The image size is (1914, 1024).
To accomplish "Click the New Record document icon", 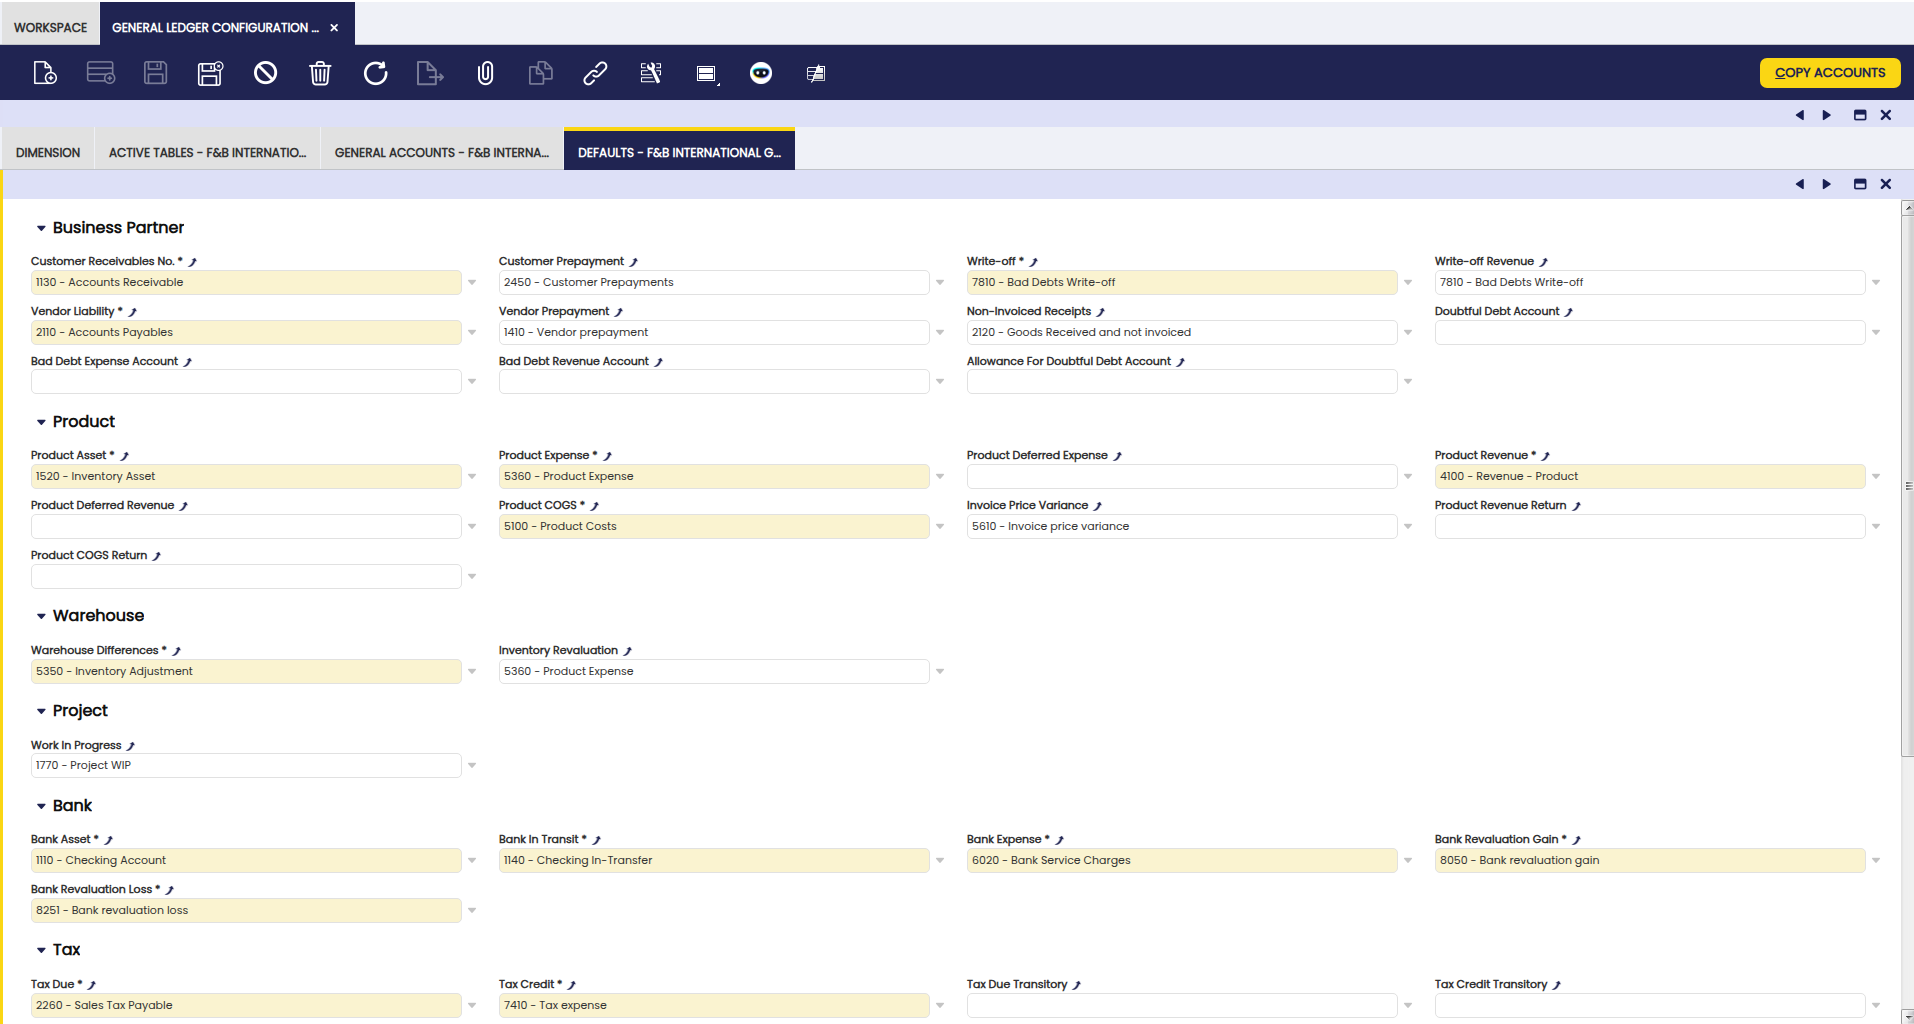I will 45,73.
